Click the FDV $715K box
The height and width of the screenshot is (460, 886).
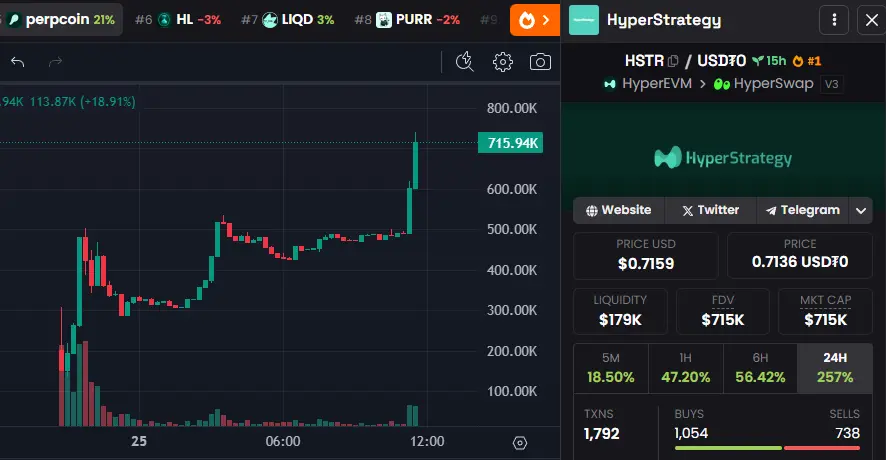pos(723,311)
